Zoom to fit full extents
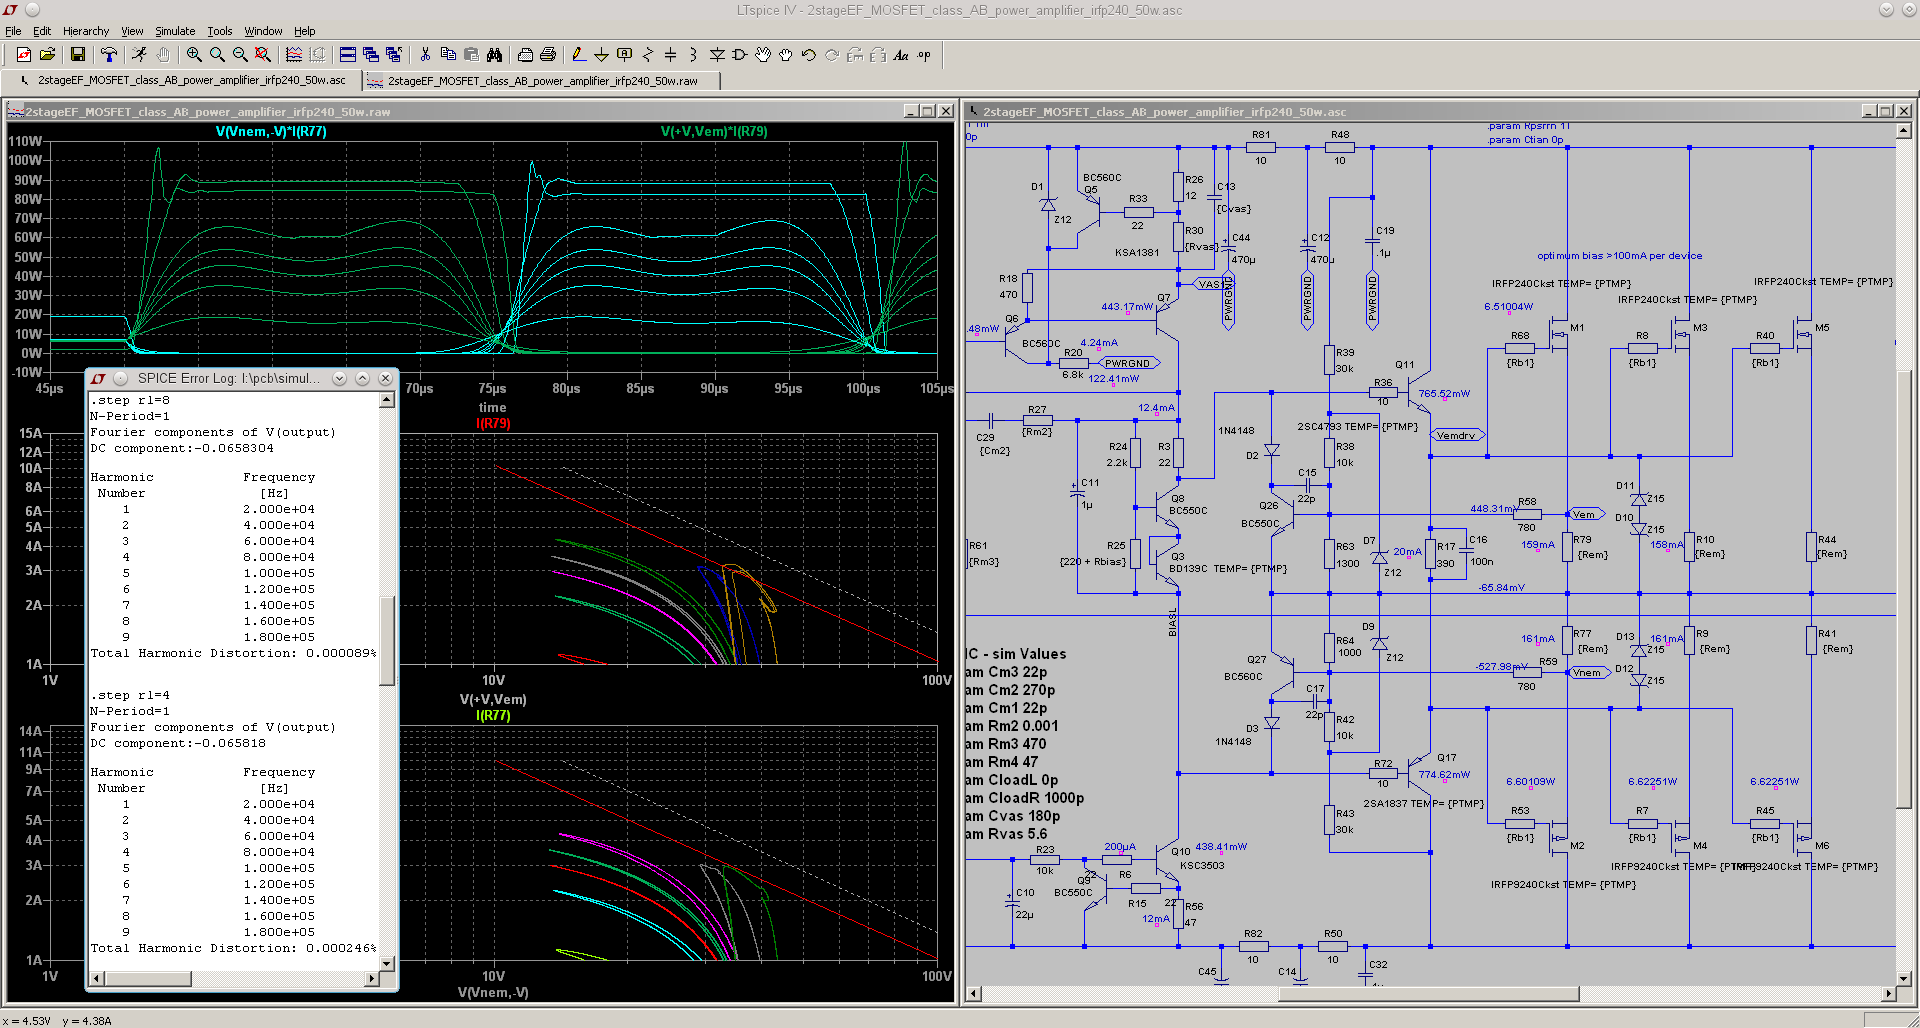1920x1028 pixels. [x=263, y=55]
